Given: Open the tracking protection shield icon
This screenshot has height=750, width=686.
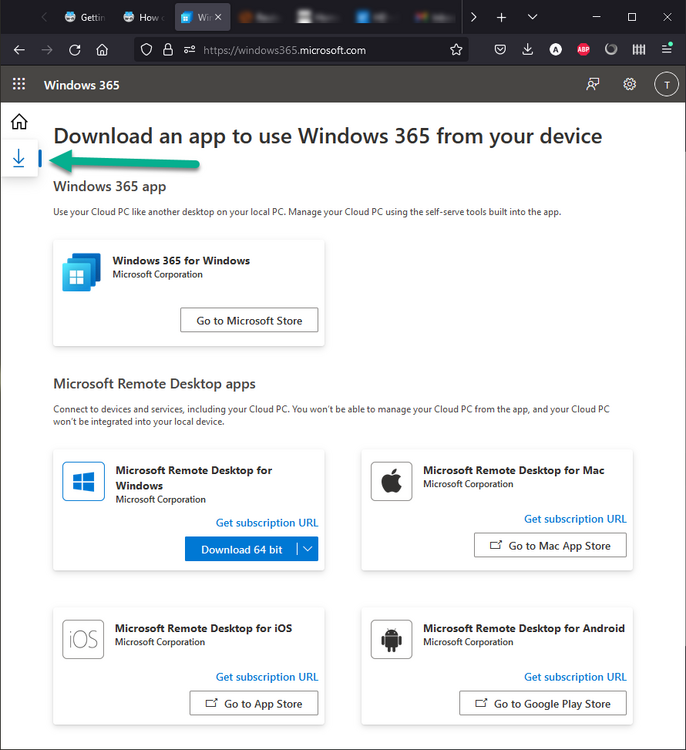Looking at the screenshot, I should point(146,50).
